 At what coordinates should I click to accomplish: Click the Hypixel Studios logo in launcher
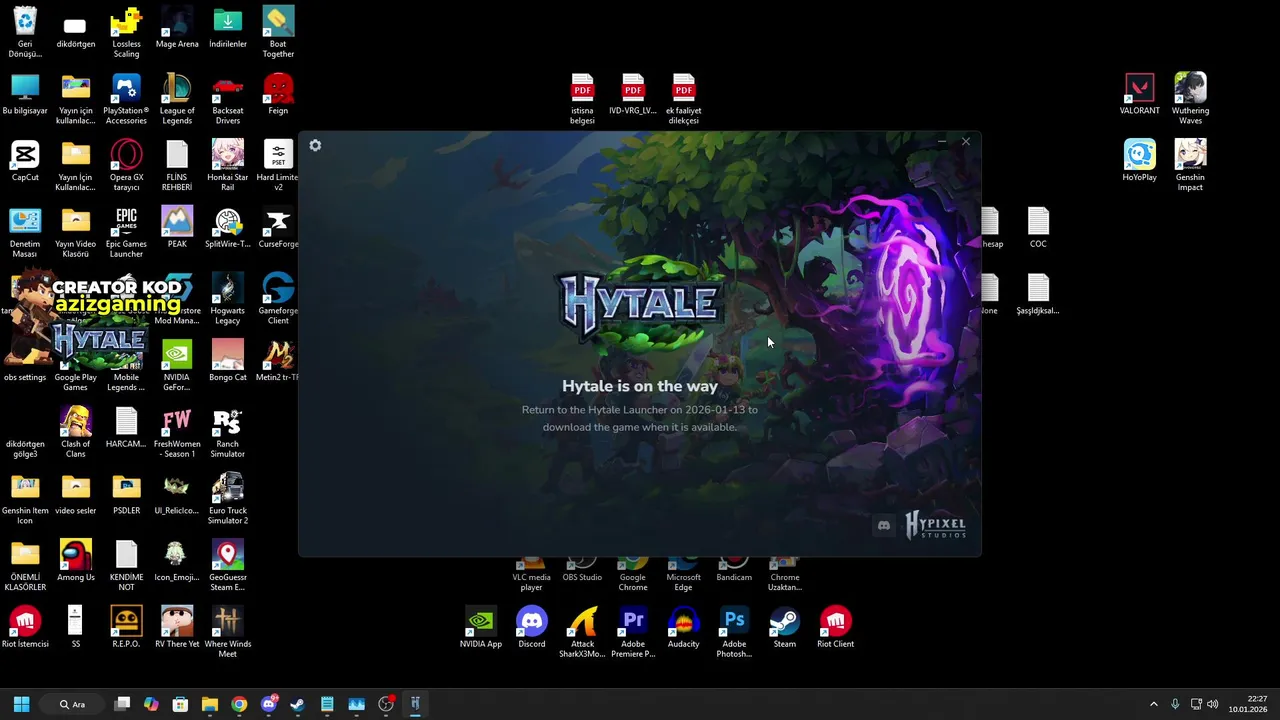pos(936,525)
